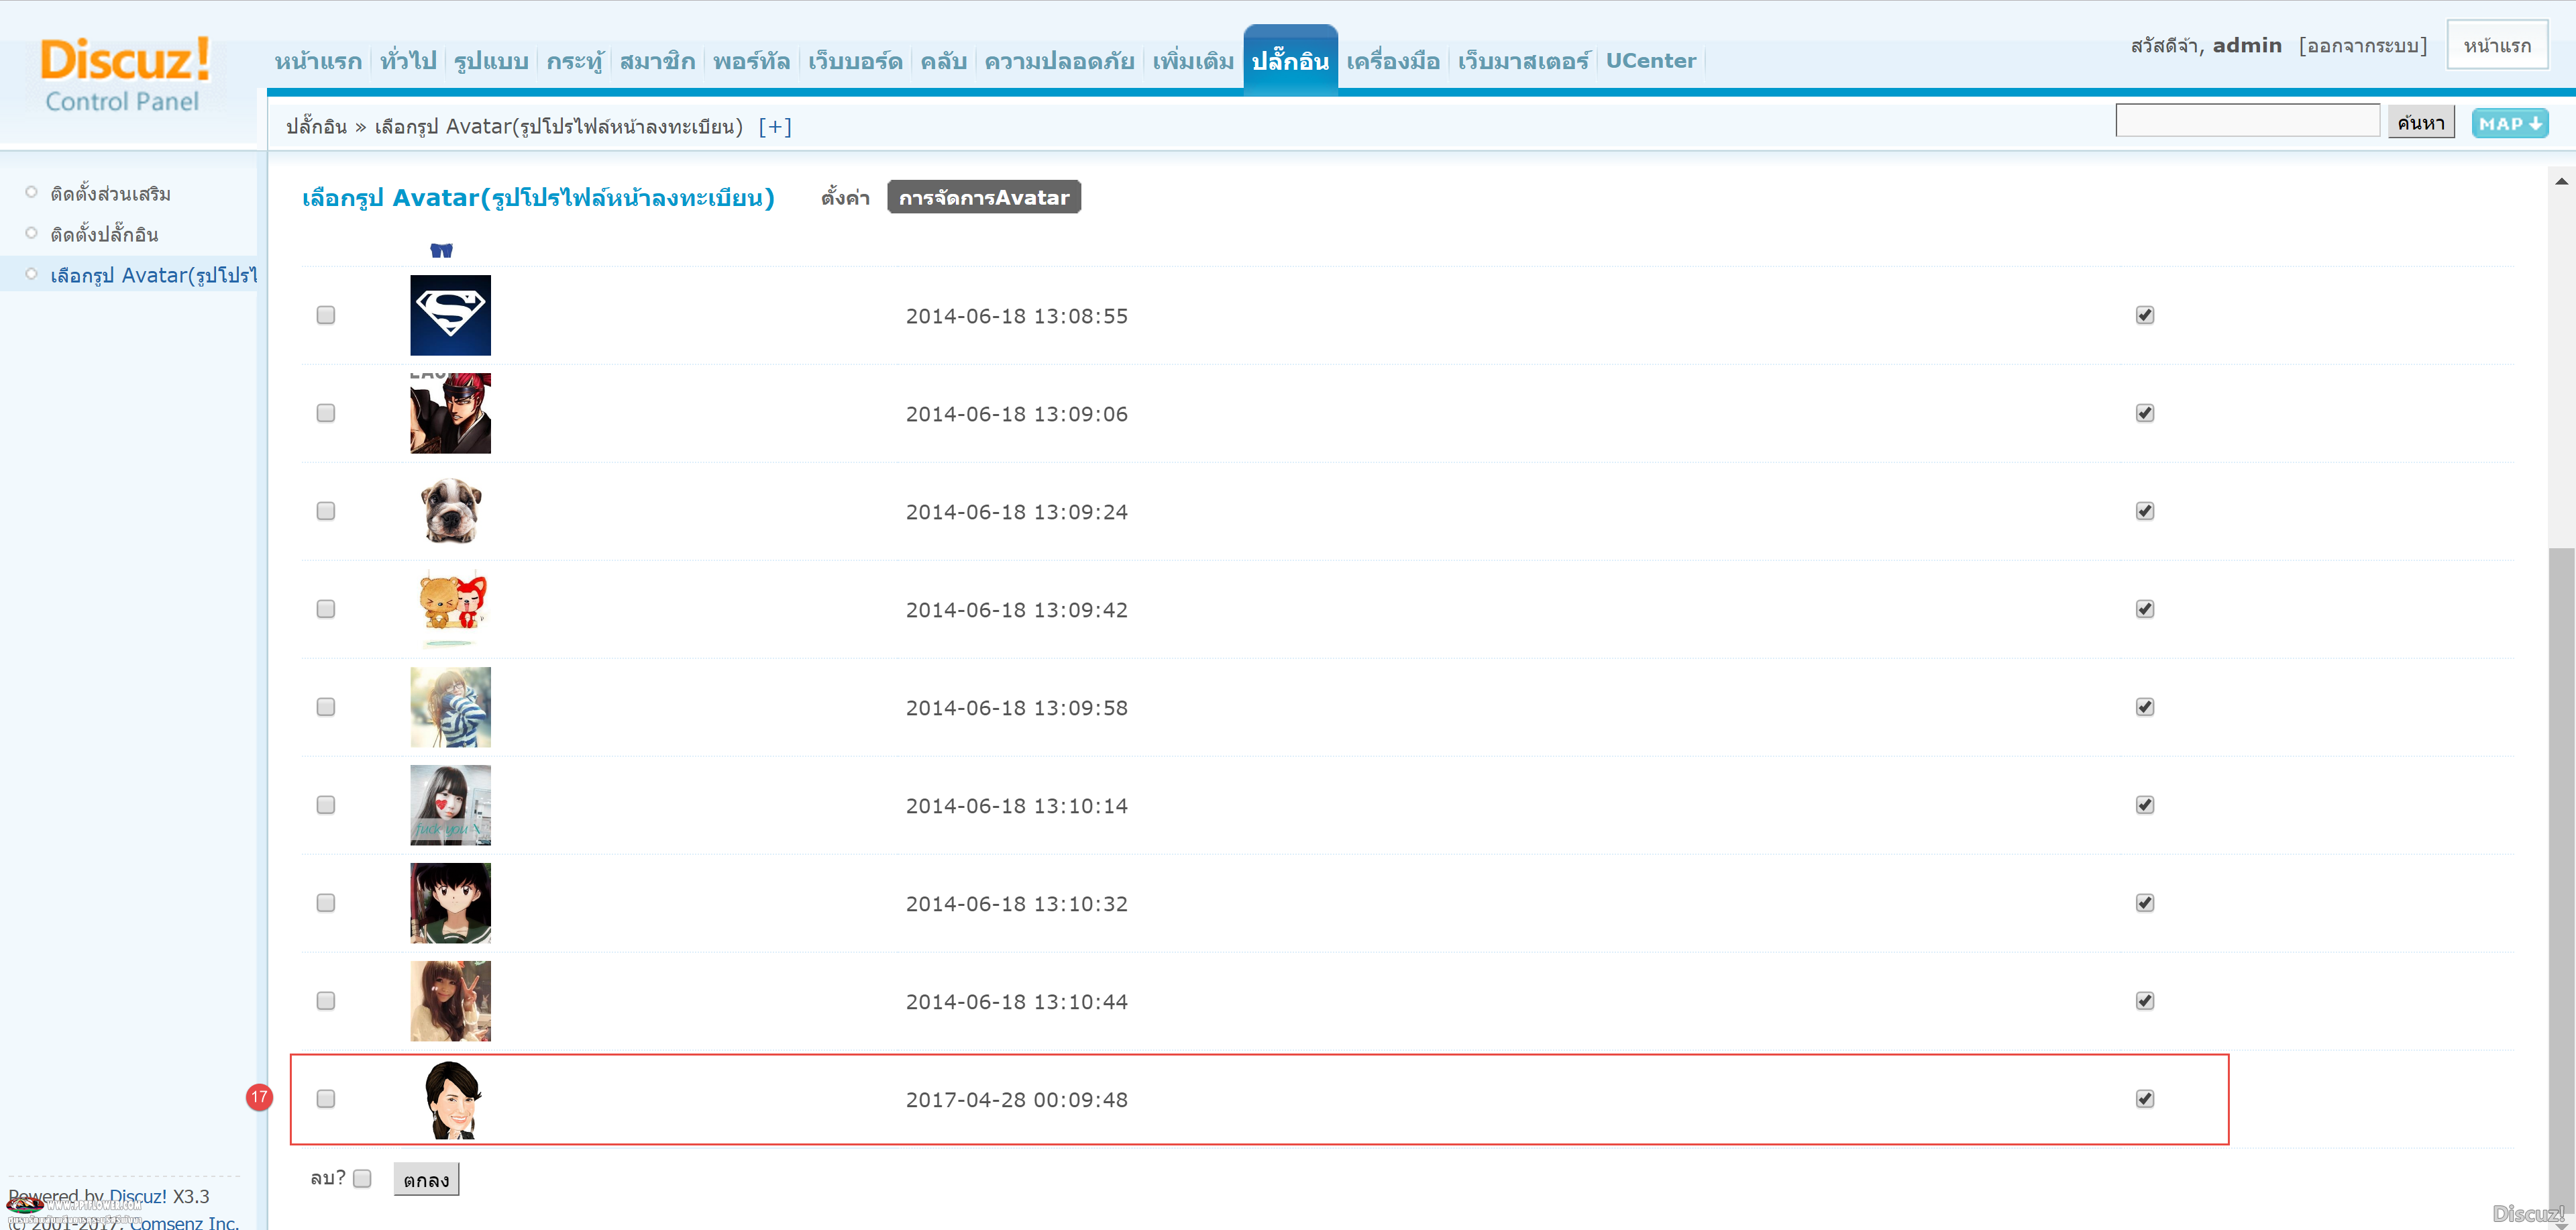Select the row checkbox for 13:09:42 avatar
The height and width of the screenshot is (1230, 2576).
tap(325, 609)
